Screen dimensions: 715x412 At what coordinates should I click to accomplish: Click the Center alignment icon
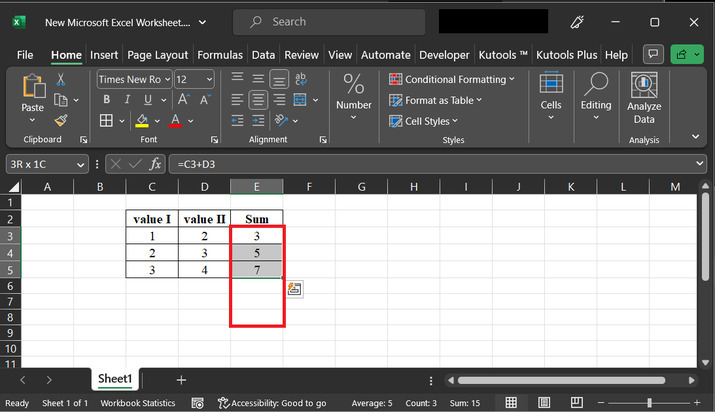pyautogui.click(x=258, y=100)
